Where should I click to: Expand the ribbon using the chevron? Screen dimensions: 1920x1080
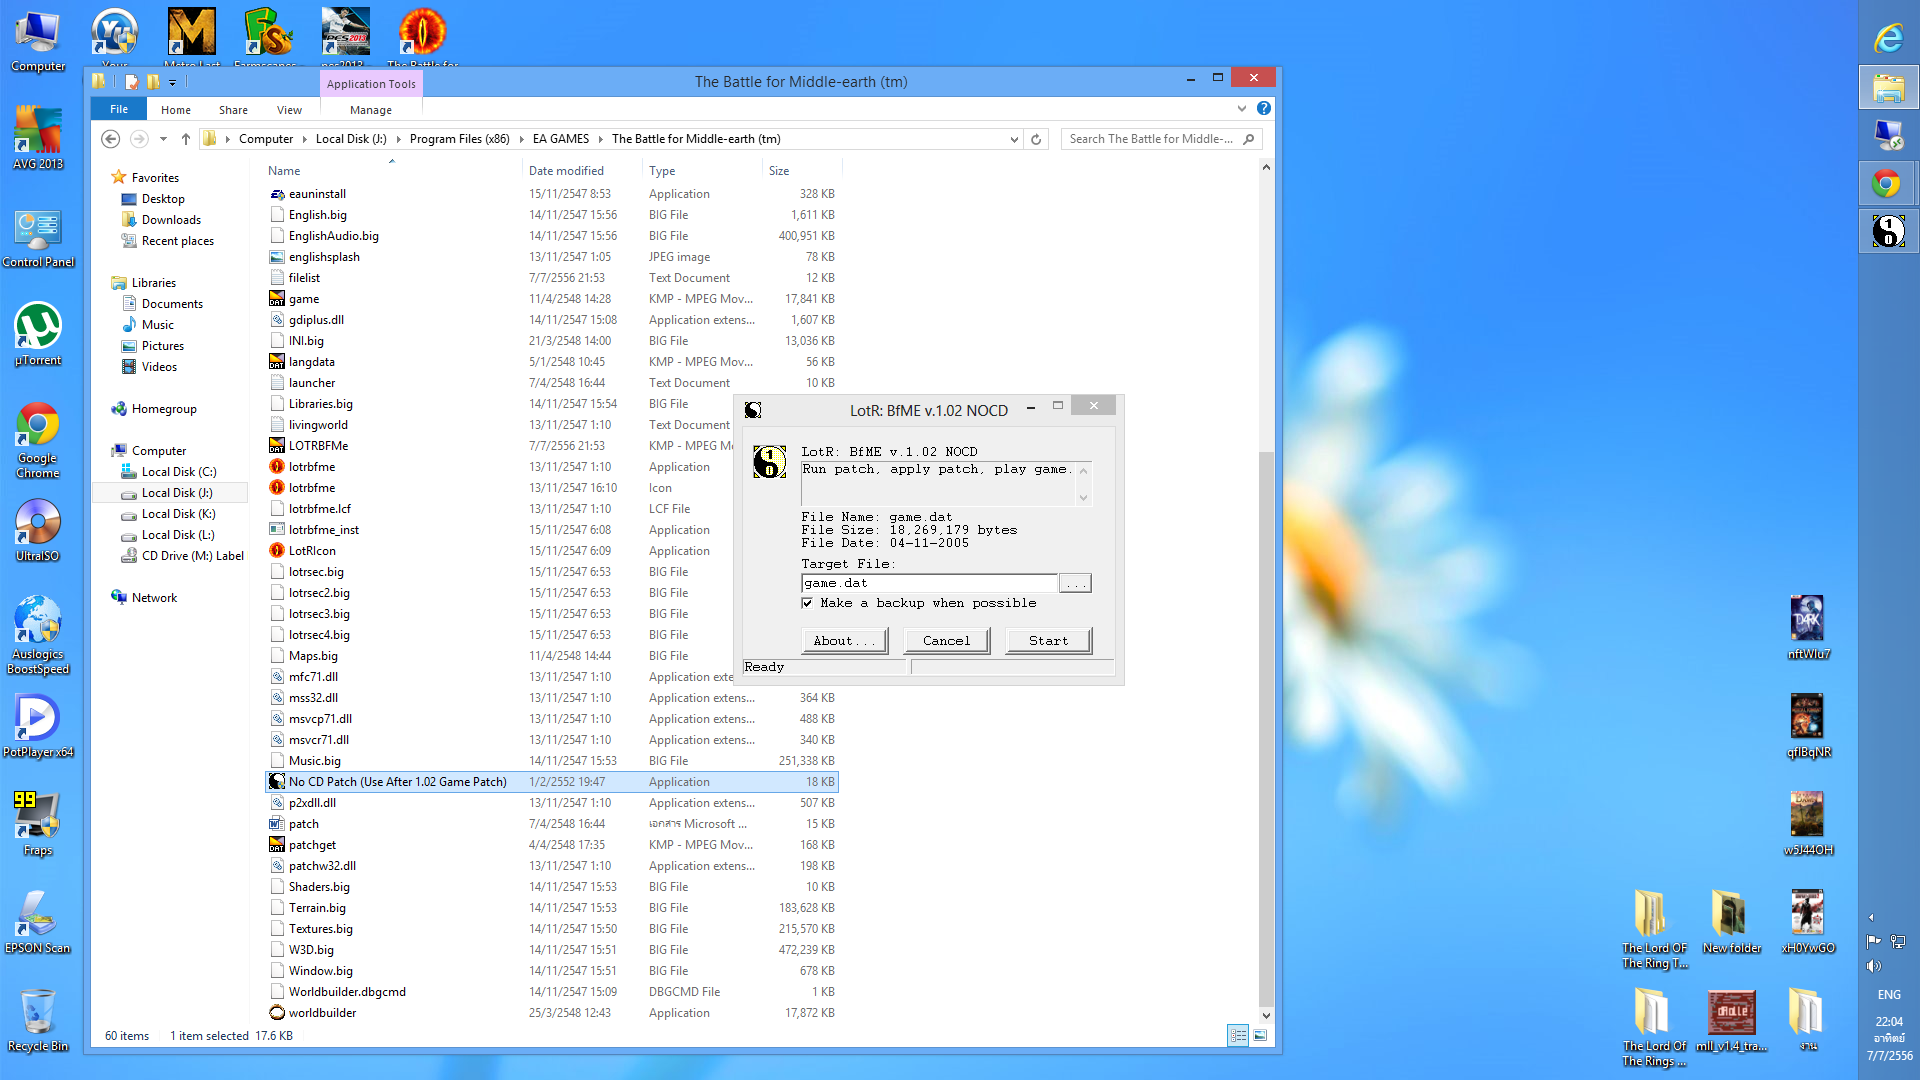1241,108
